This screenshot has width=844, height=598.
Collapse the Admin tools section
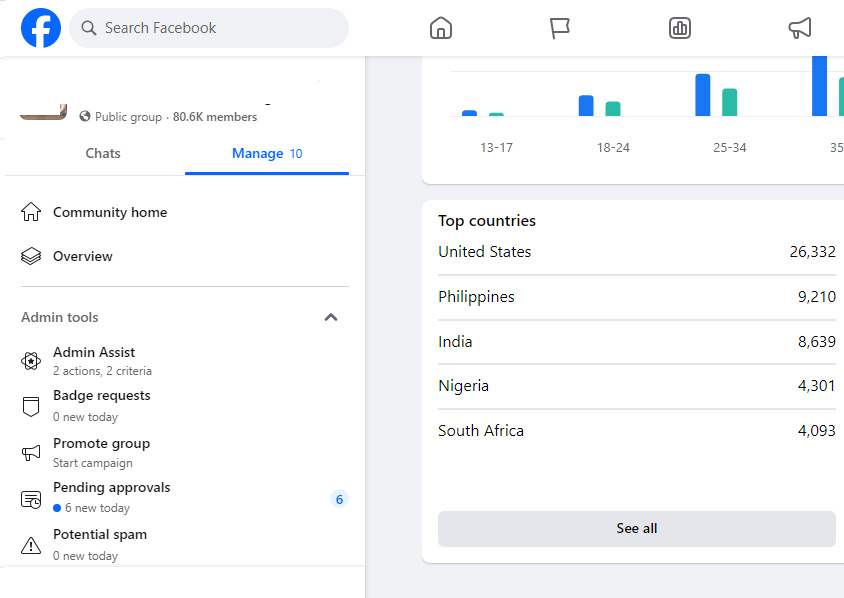click(331, 317)
